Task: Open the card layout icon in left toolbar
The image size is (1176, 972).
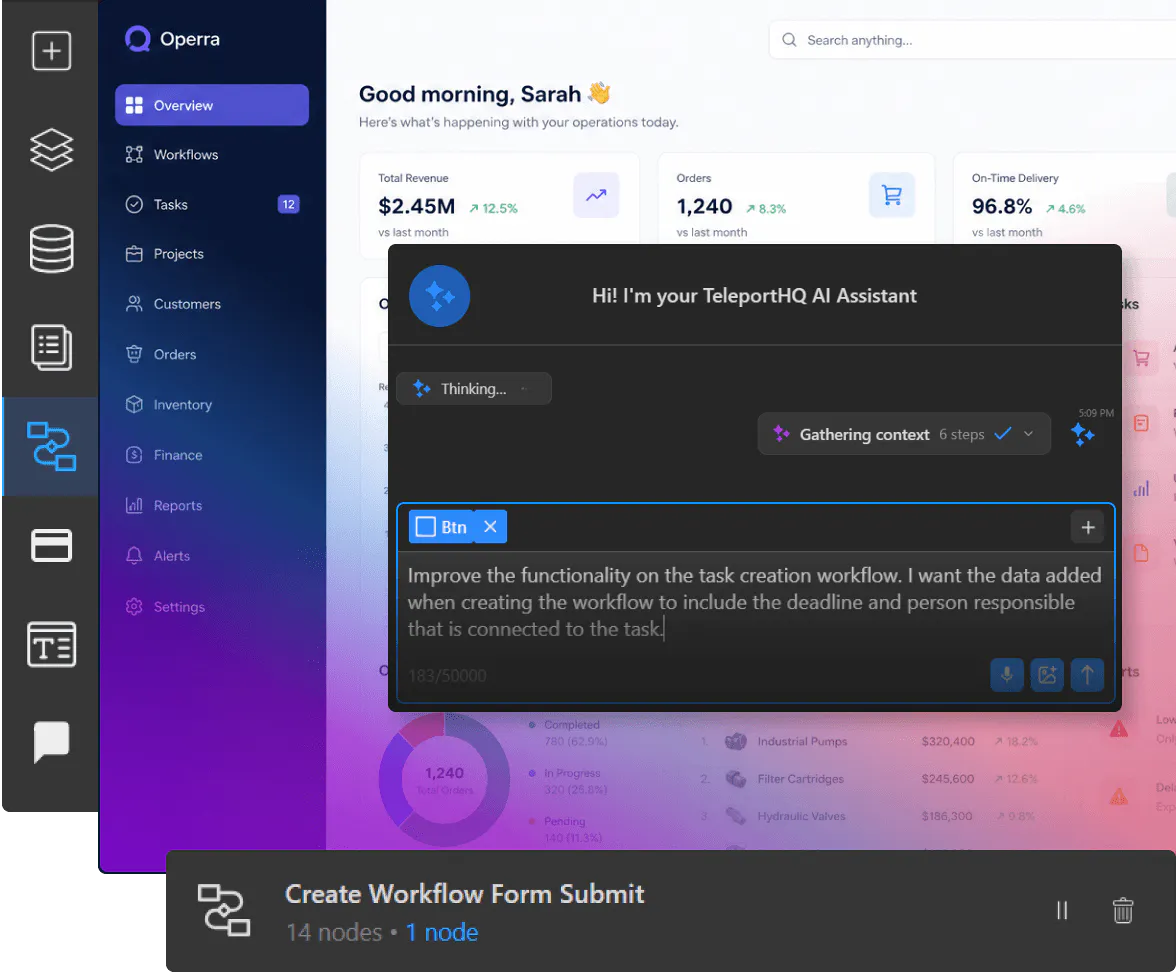Action: 51,545
